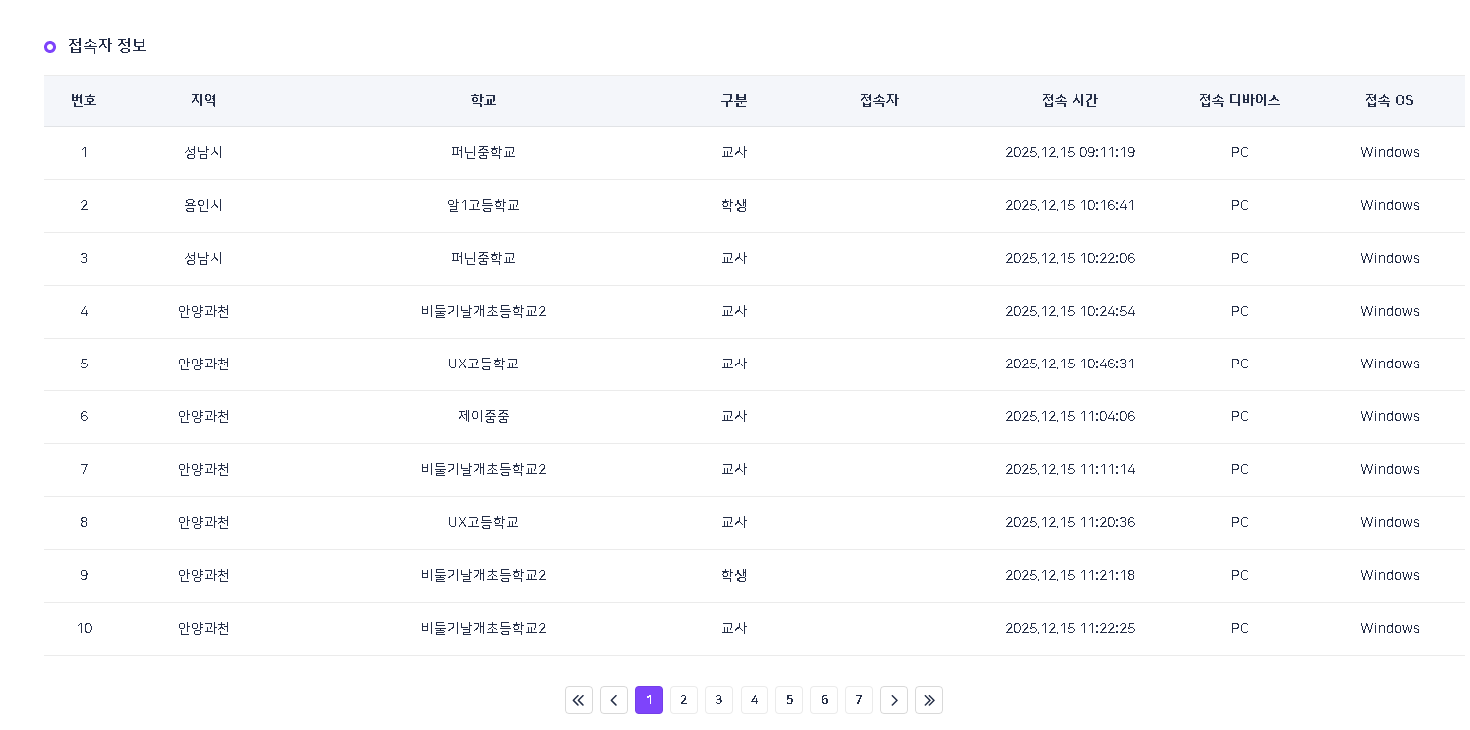
Task: Select row number 10
Action: point(84,629)
